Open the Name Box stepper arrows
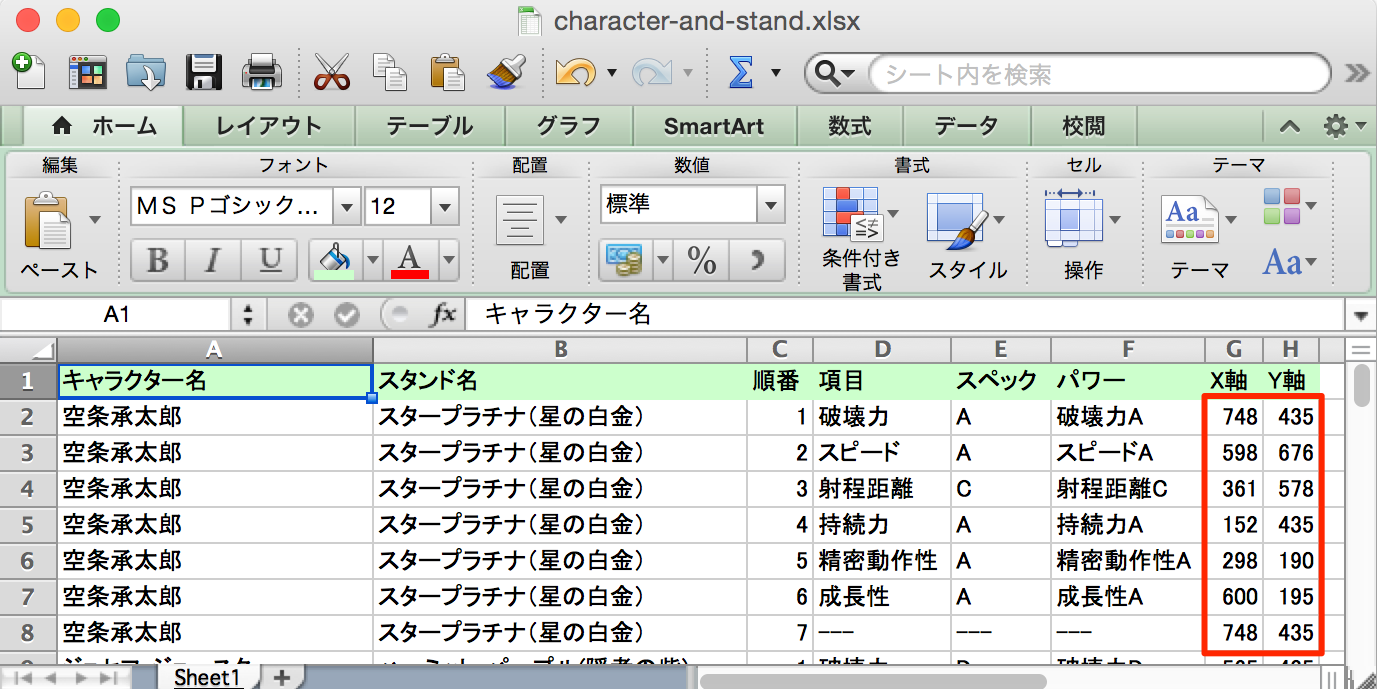The width and height of the screenshot is (1377, 689). coord(247,316)
